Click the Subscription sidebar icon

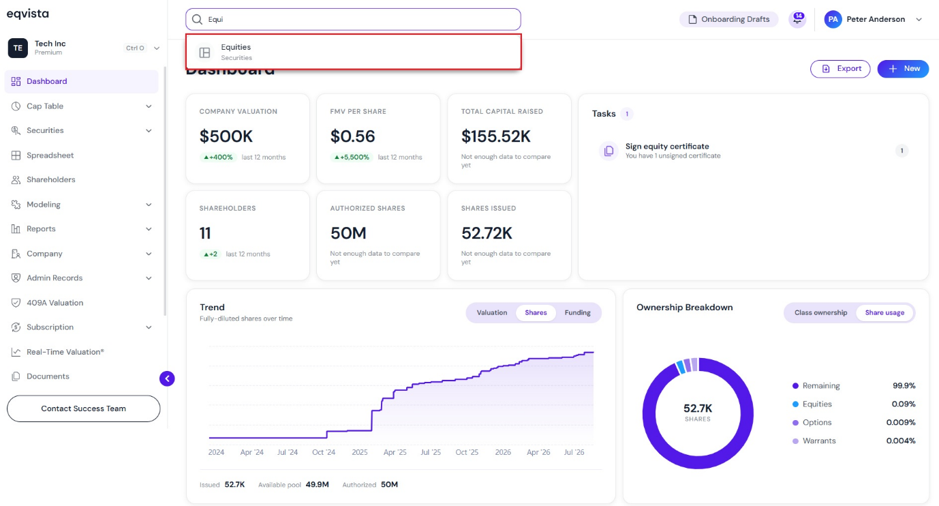pos(16,327)
